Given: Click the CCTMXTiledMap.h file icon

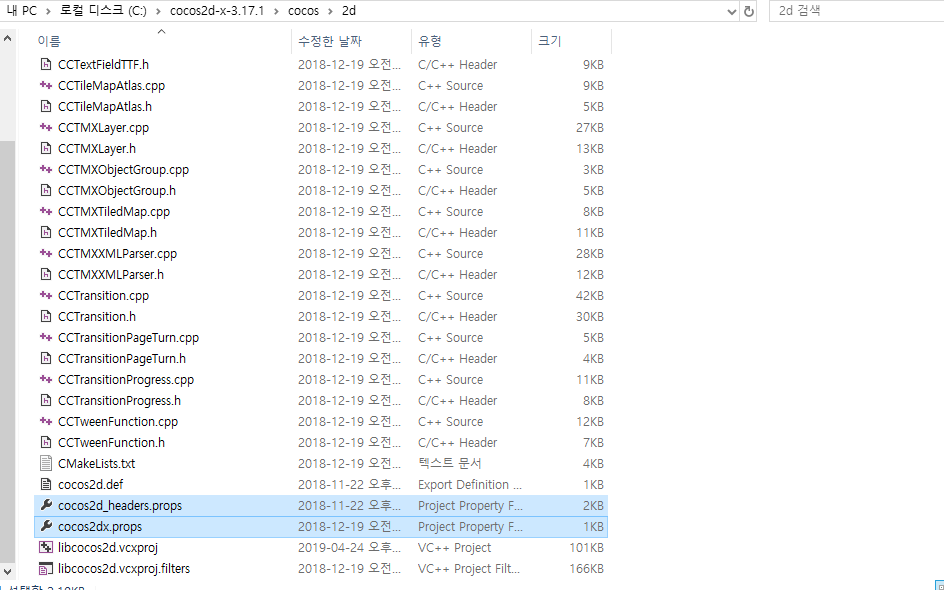Looking at the screenshot, I should pos(46,232).
